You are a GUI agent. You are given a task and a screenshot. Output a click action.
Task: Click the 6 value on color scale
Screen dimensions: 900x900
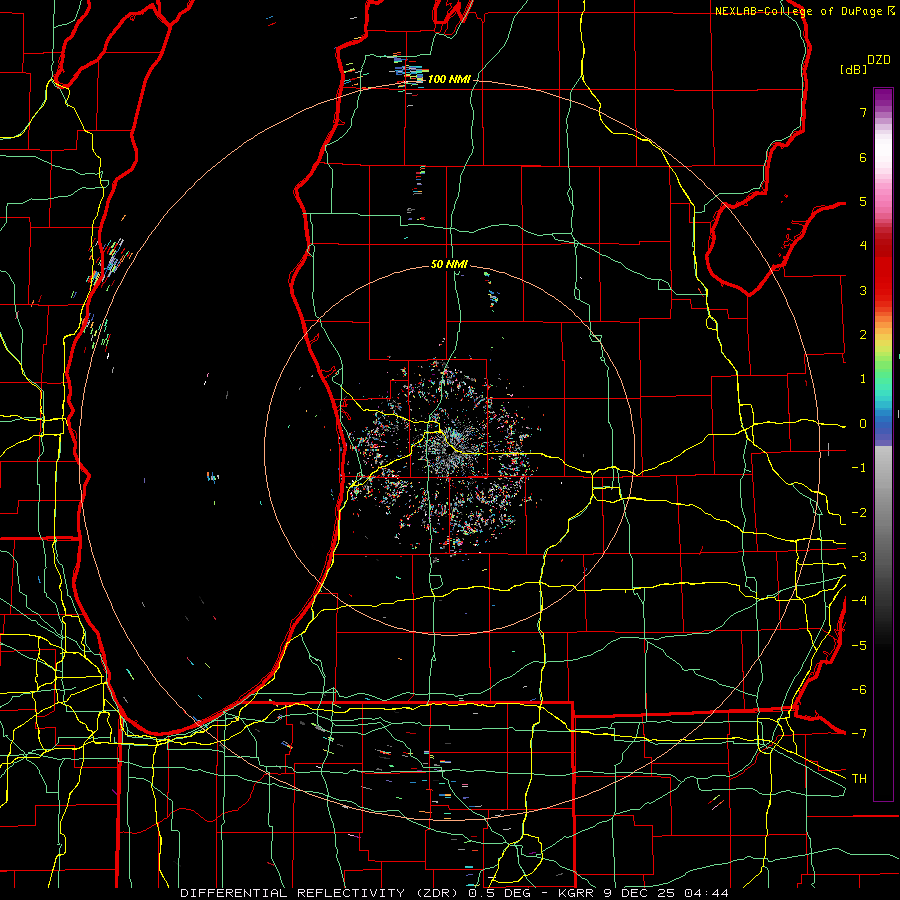[863, 157]
